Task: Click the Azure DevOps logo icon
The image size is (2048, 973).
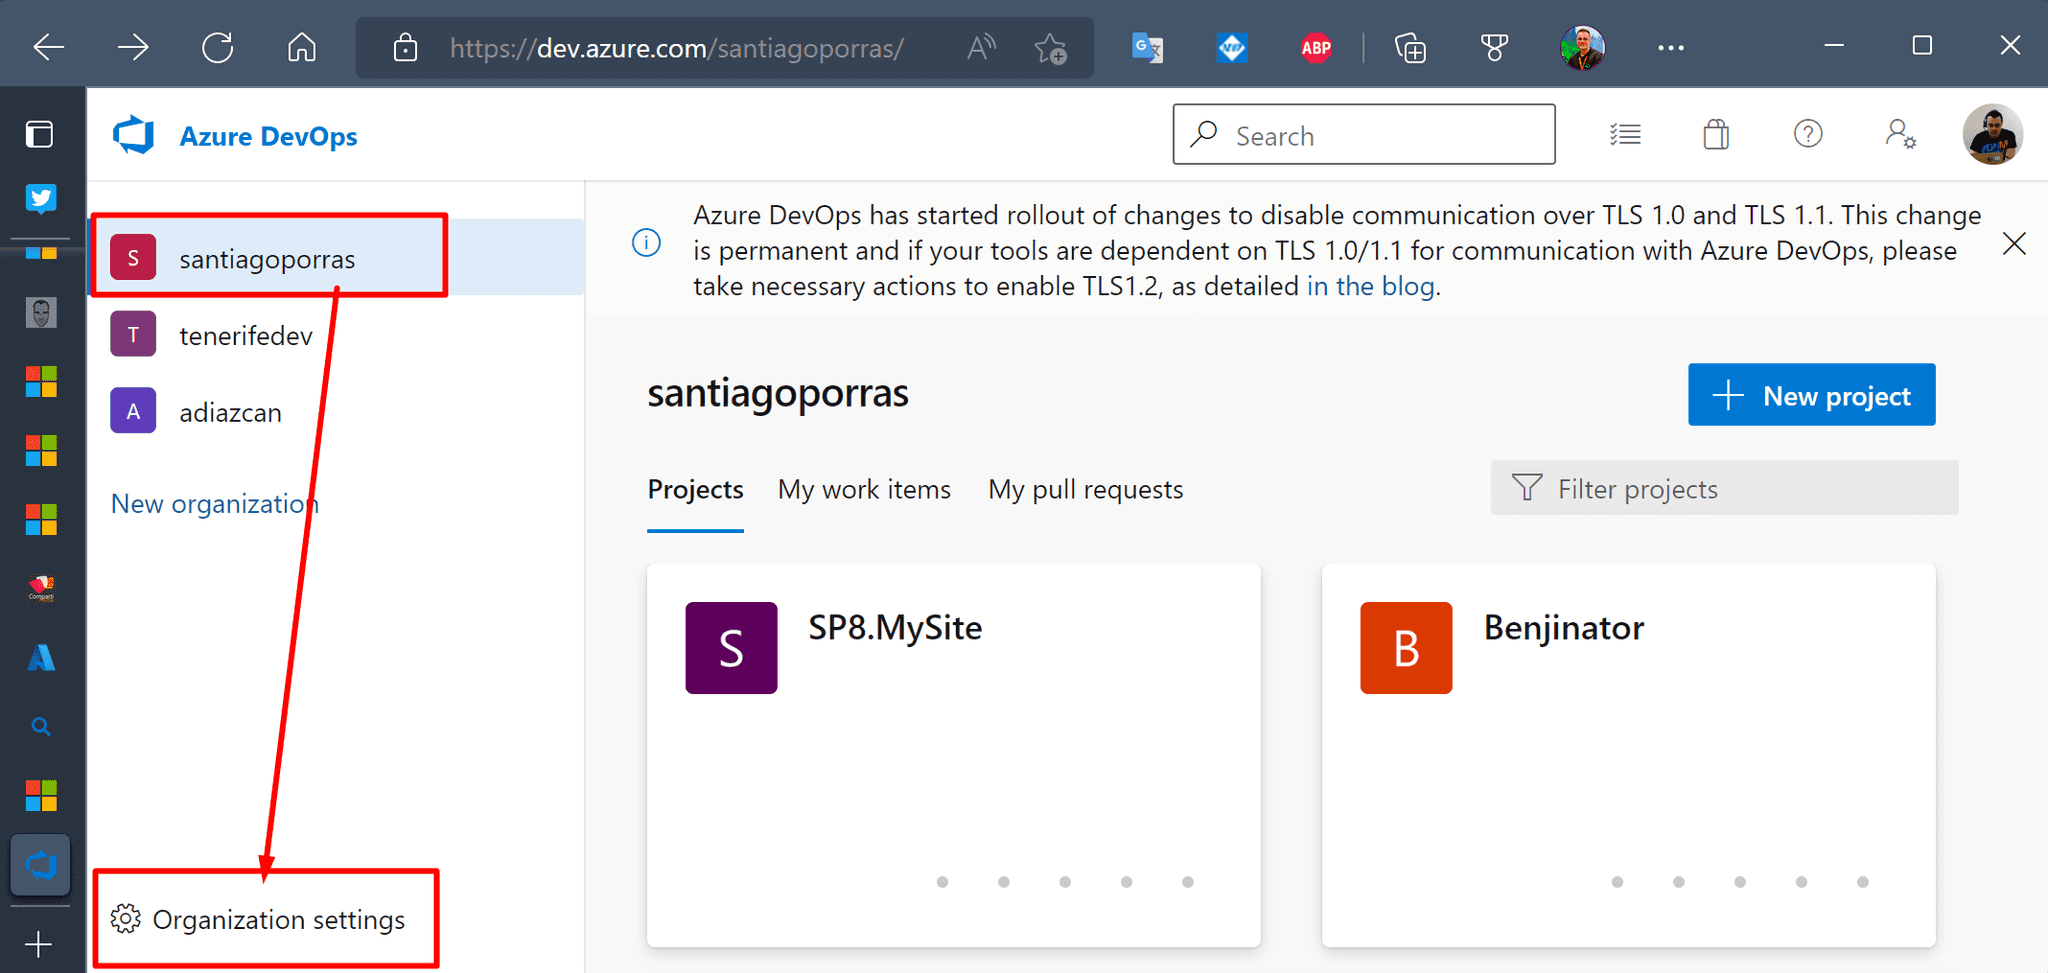Action: point(134,135)
